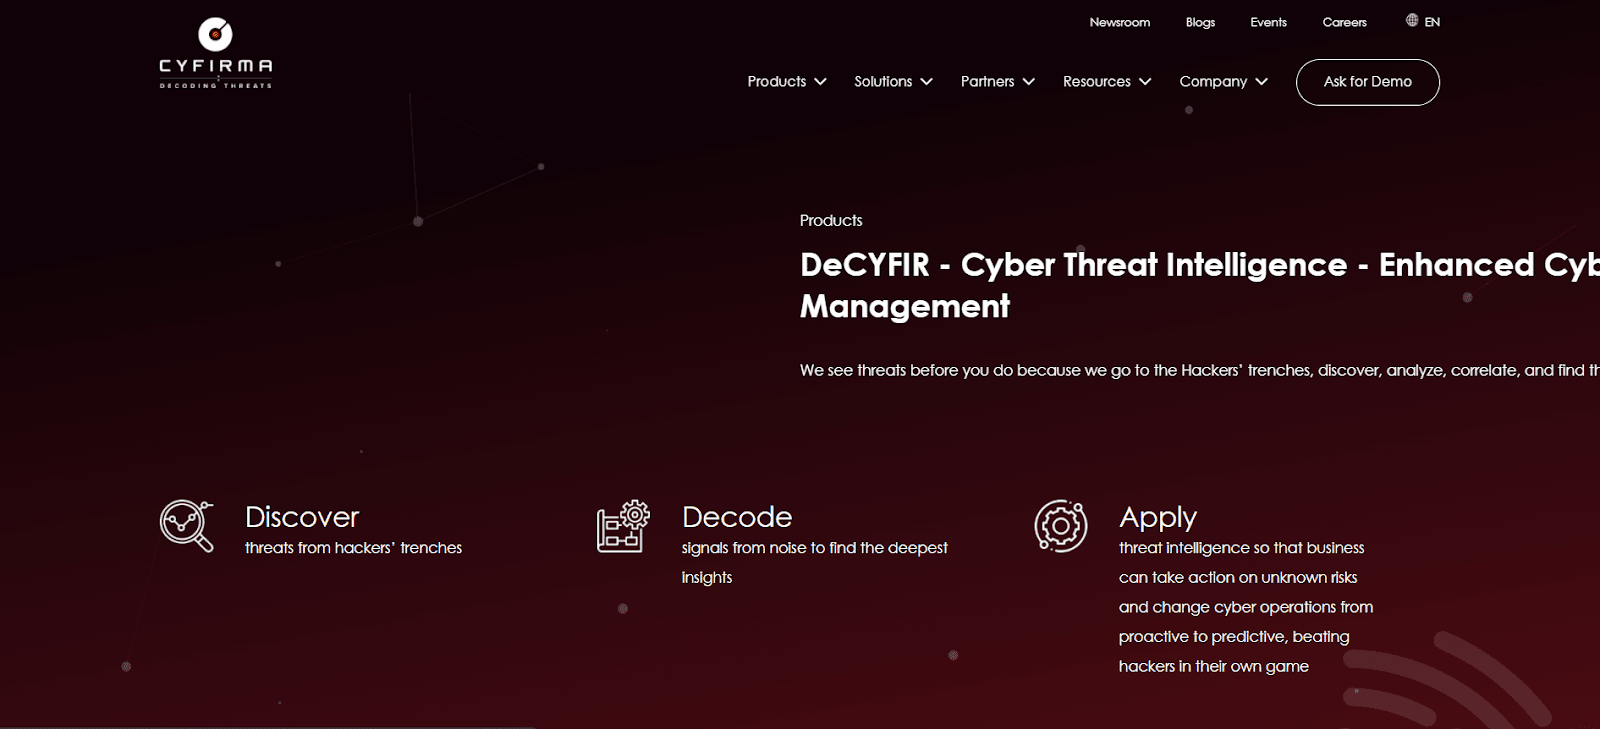Click the Discover heading

click(x=302, y=517)
